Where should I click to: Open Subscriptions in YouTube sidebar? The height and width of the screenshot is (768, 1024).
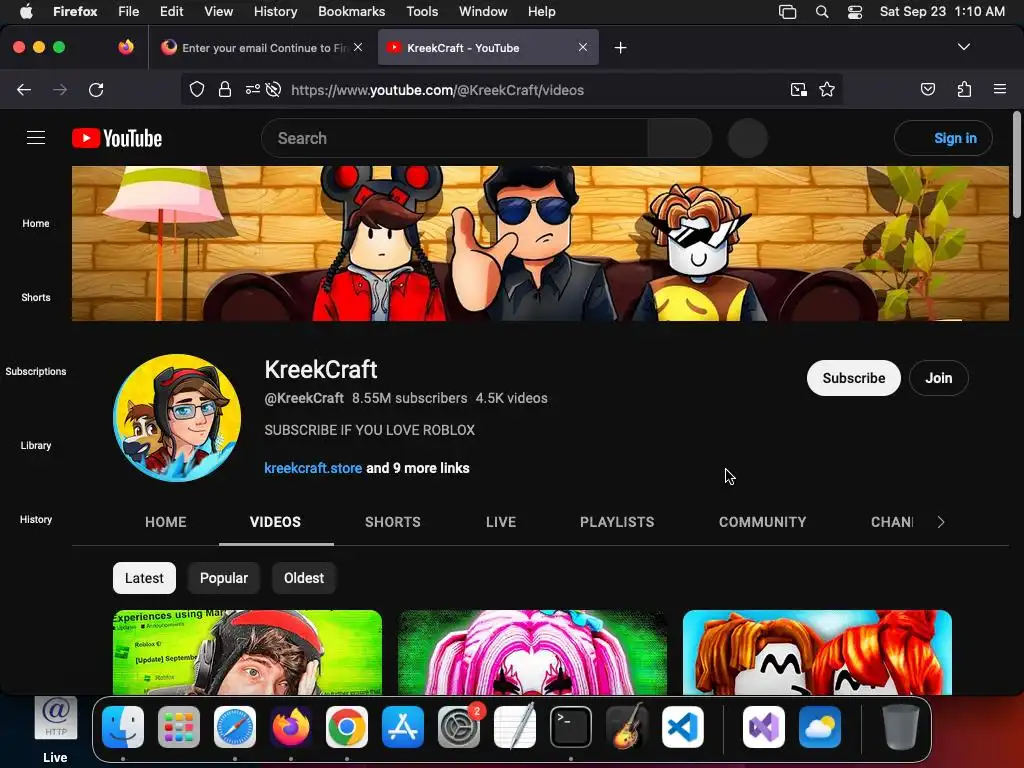(x=36, y=371)
